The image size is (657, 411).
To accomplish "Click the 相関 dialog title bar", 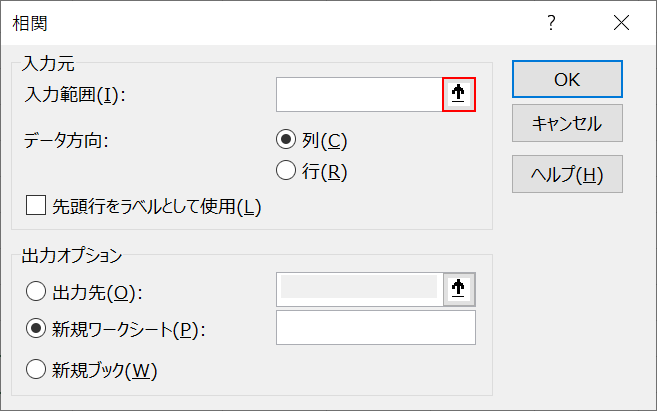I will tap(250, 23).
